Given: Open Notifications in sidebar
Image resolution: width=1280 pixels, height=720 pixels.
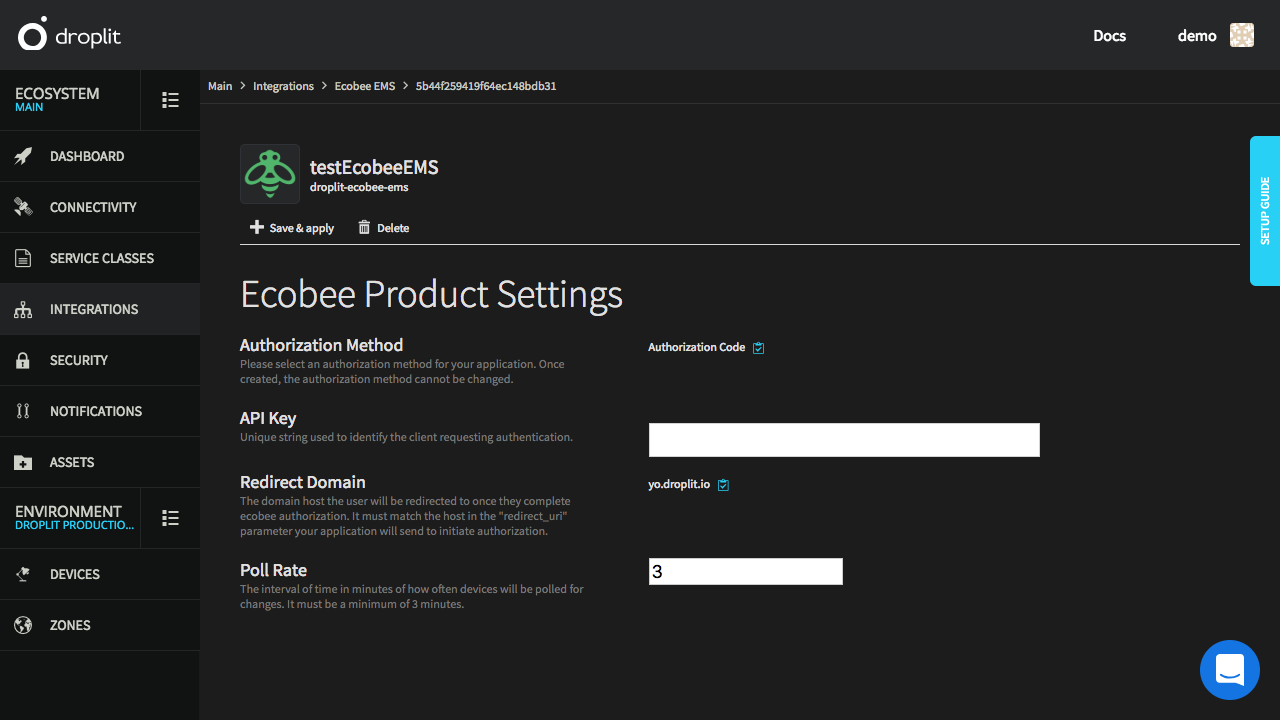Looking at the screenshot, I should coord(100,411).
